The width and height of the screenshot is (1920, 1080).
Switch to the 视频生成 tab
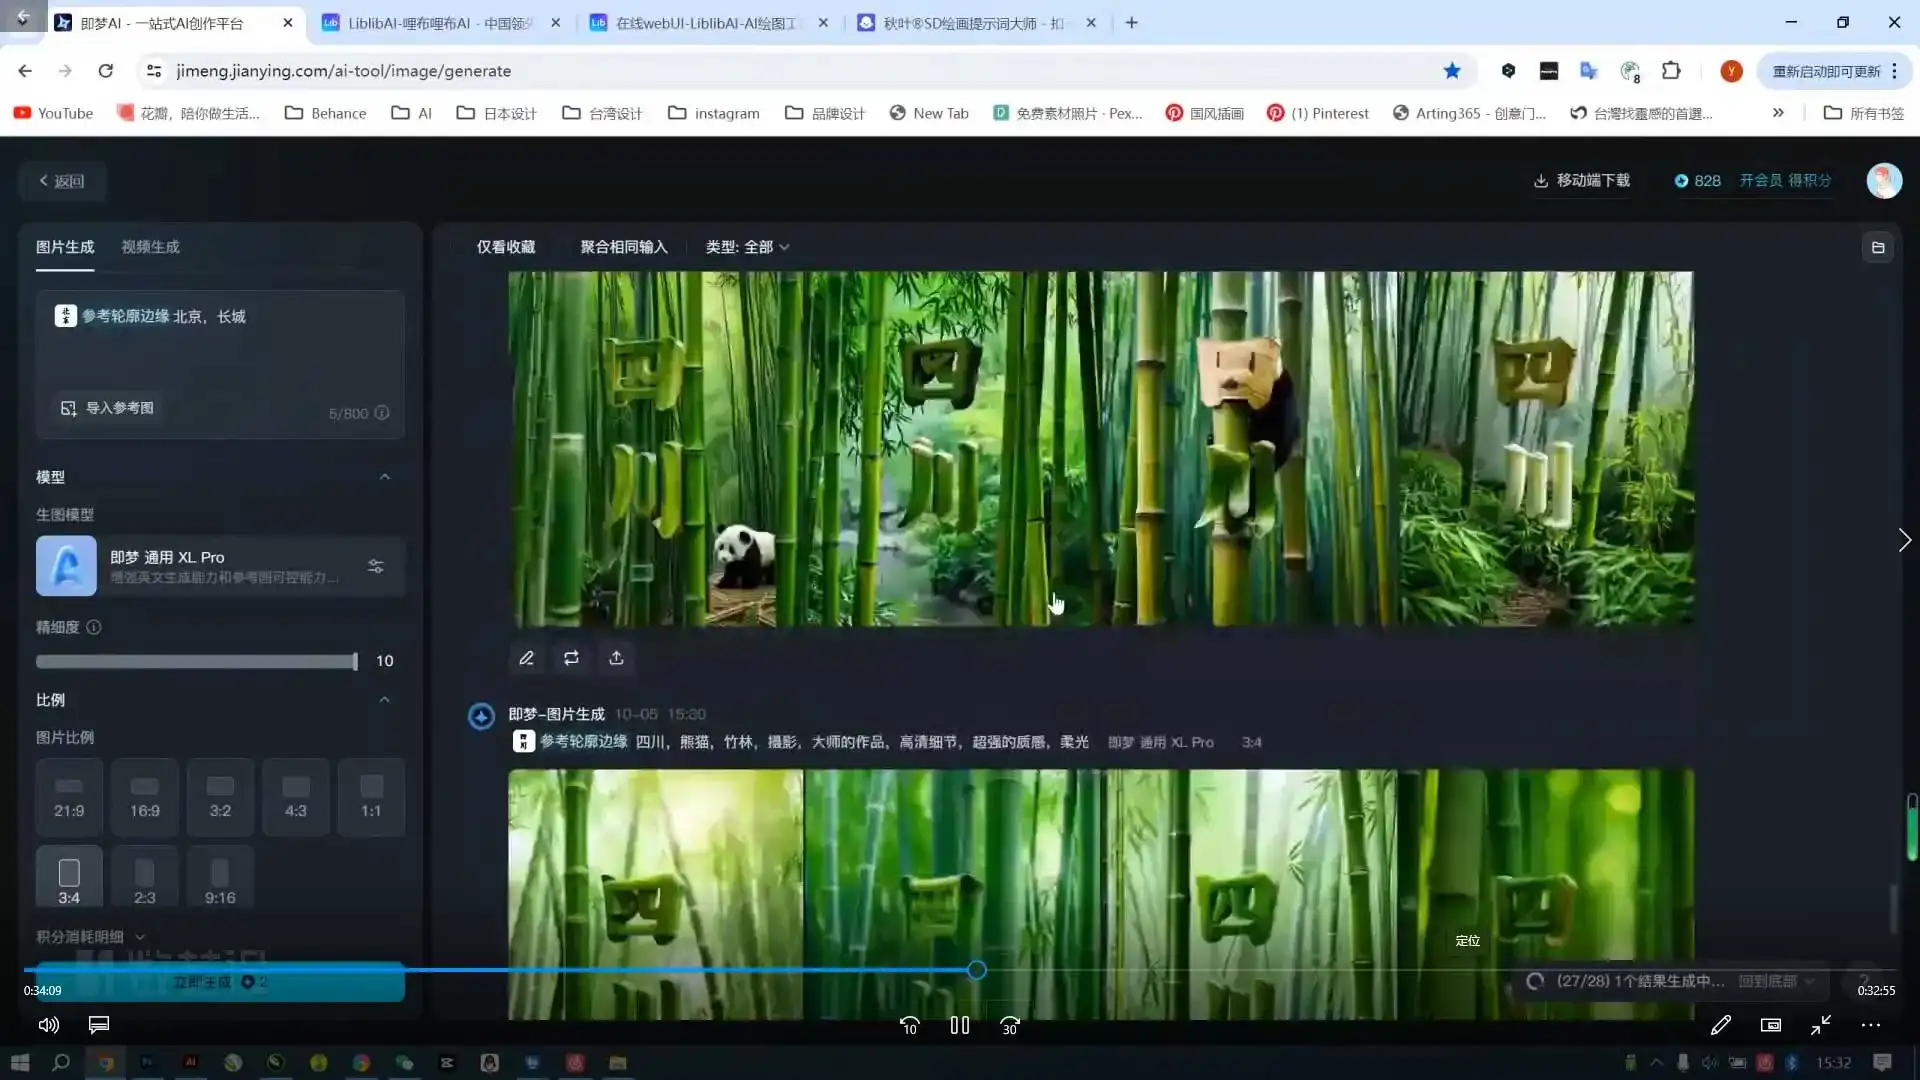click(x=150, y=247)
